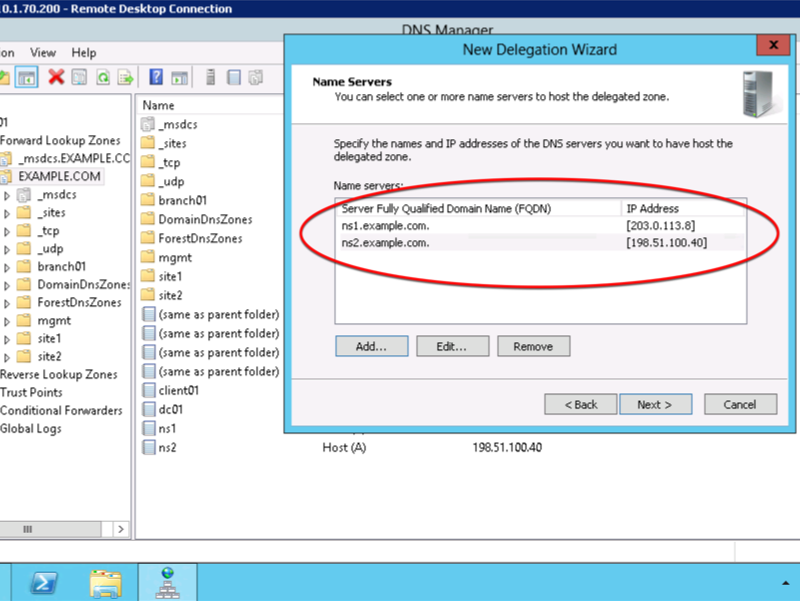
Task: Click the Export List toolbar icon
Action: point(126,78)
